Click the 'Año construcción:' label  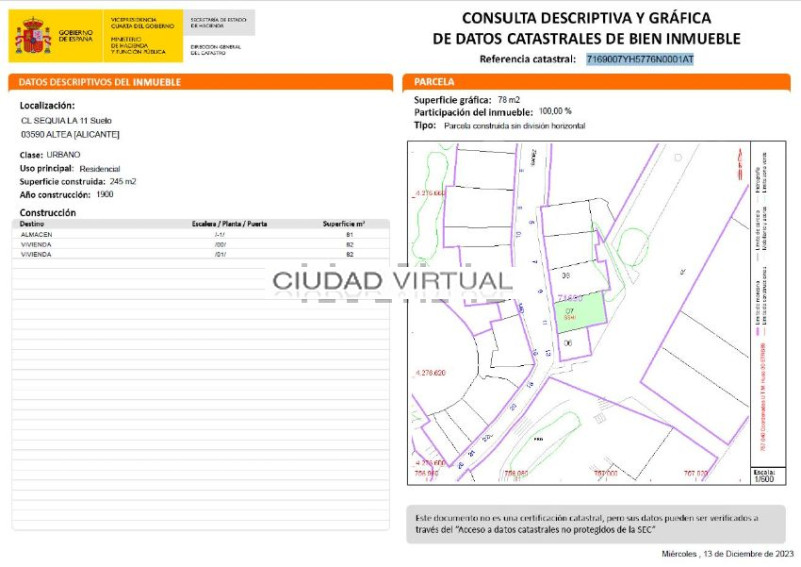(55, 195)
